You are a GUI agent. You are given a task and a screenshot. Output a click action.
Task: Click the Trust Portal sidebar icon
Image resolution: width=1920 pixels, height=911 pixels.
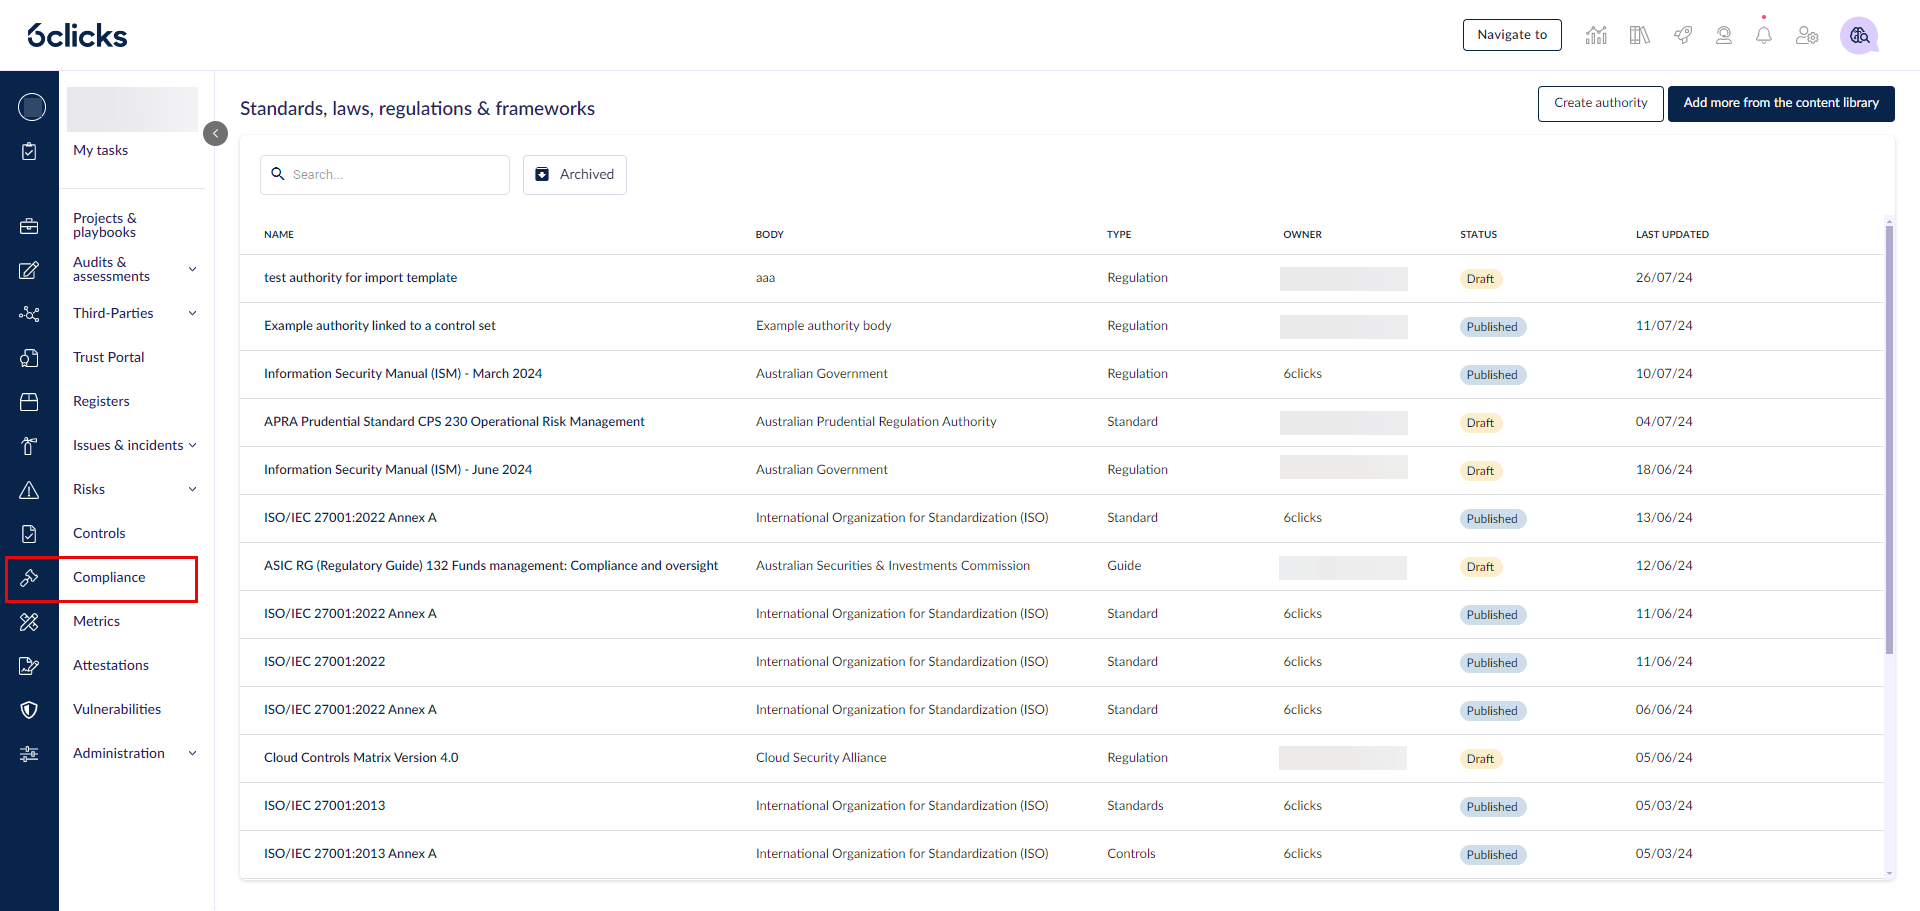(x=29, y=358)
